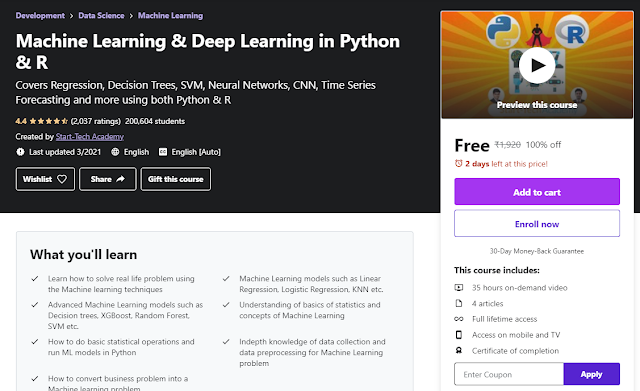Open the Development breadcrumb
The image size is (640, 391).
(x=40, y=16)
